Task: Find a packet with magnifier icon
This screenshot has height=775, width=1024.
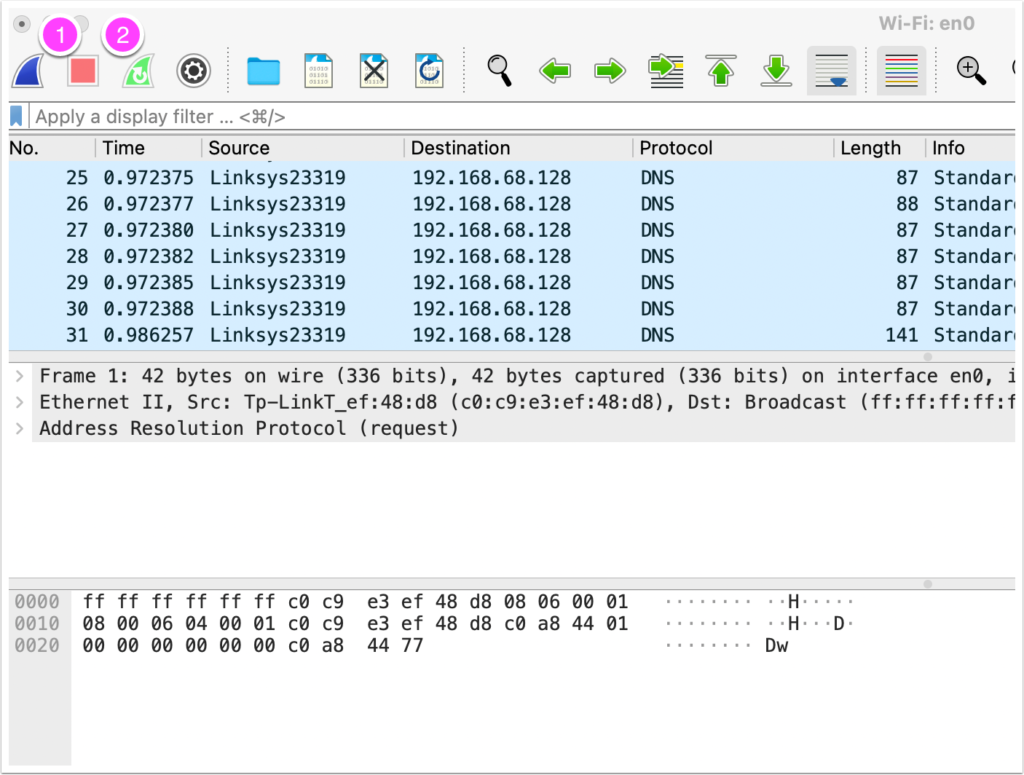Action: pyautogui.click(x=499, y=70)
